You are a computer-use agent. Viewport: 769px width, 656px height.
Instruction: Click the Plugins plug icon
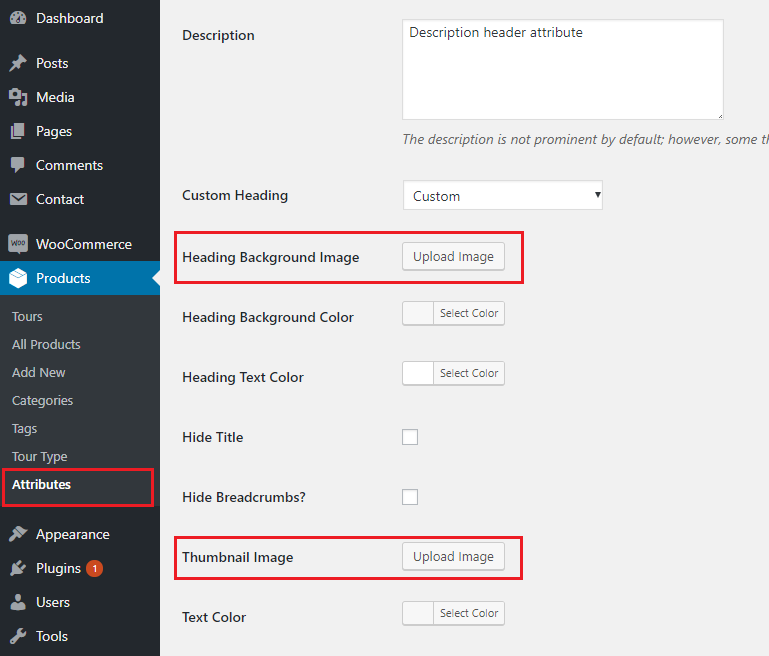click(x=18, y=568)
